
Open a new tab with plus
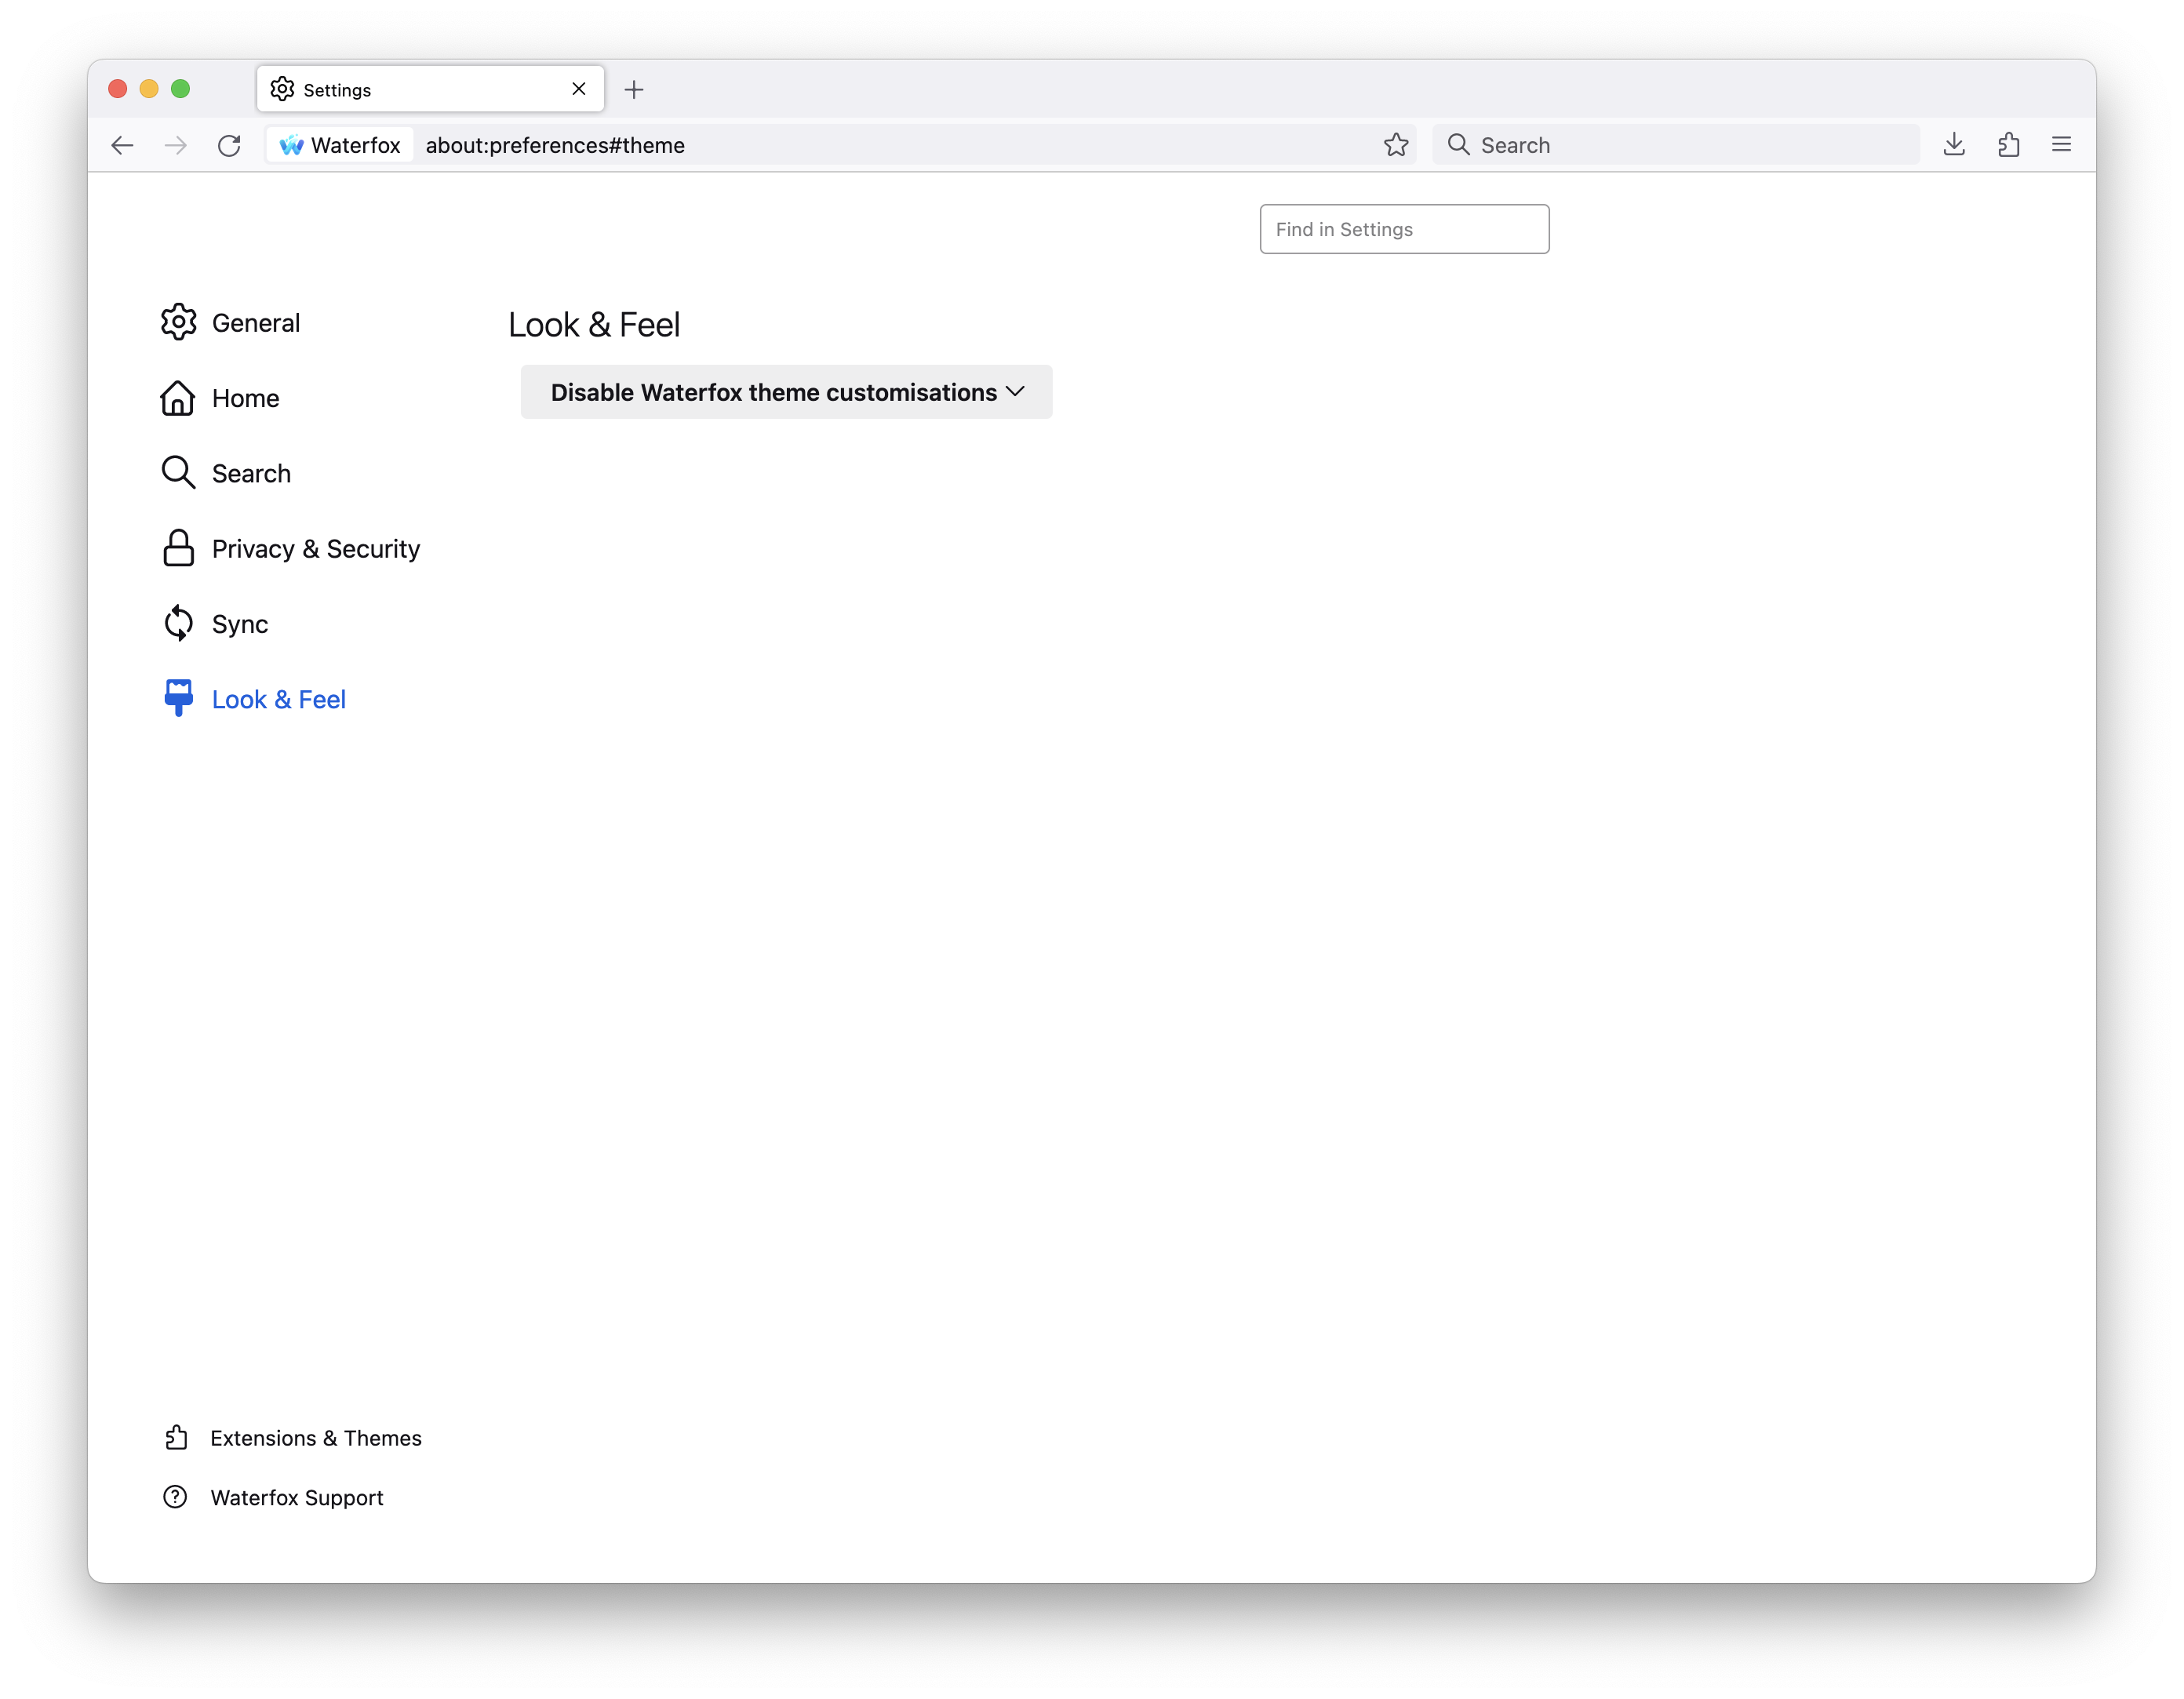[634, 90]
